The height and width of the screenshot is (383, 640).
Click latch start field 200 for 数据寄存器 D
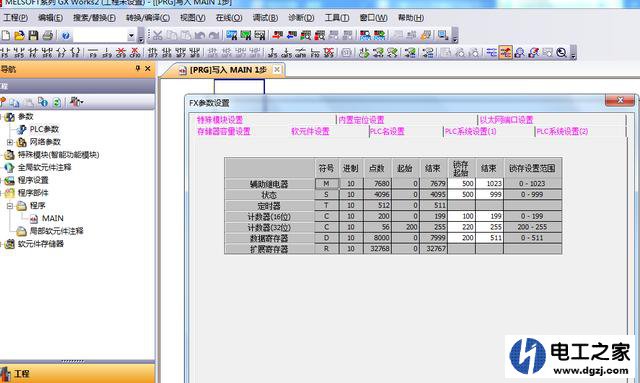pos(461,238)
